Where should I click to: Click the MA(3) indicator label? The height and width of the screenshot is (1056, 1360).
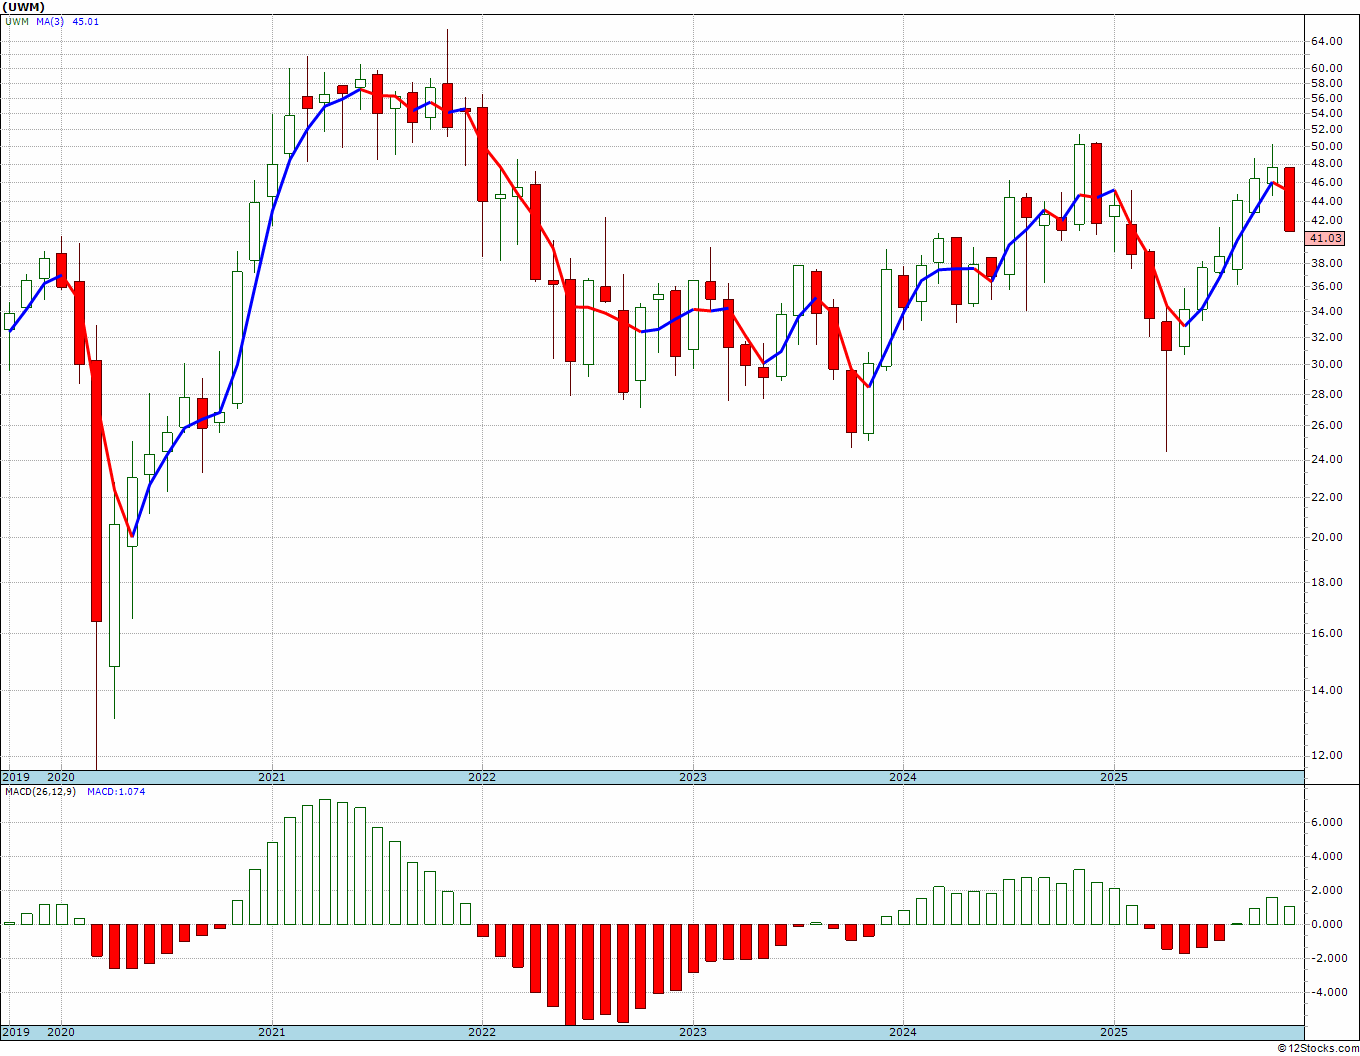pos(50,22)
